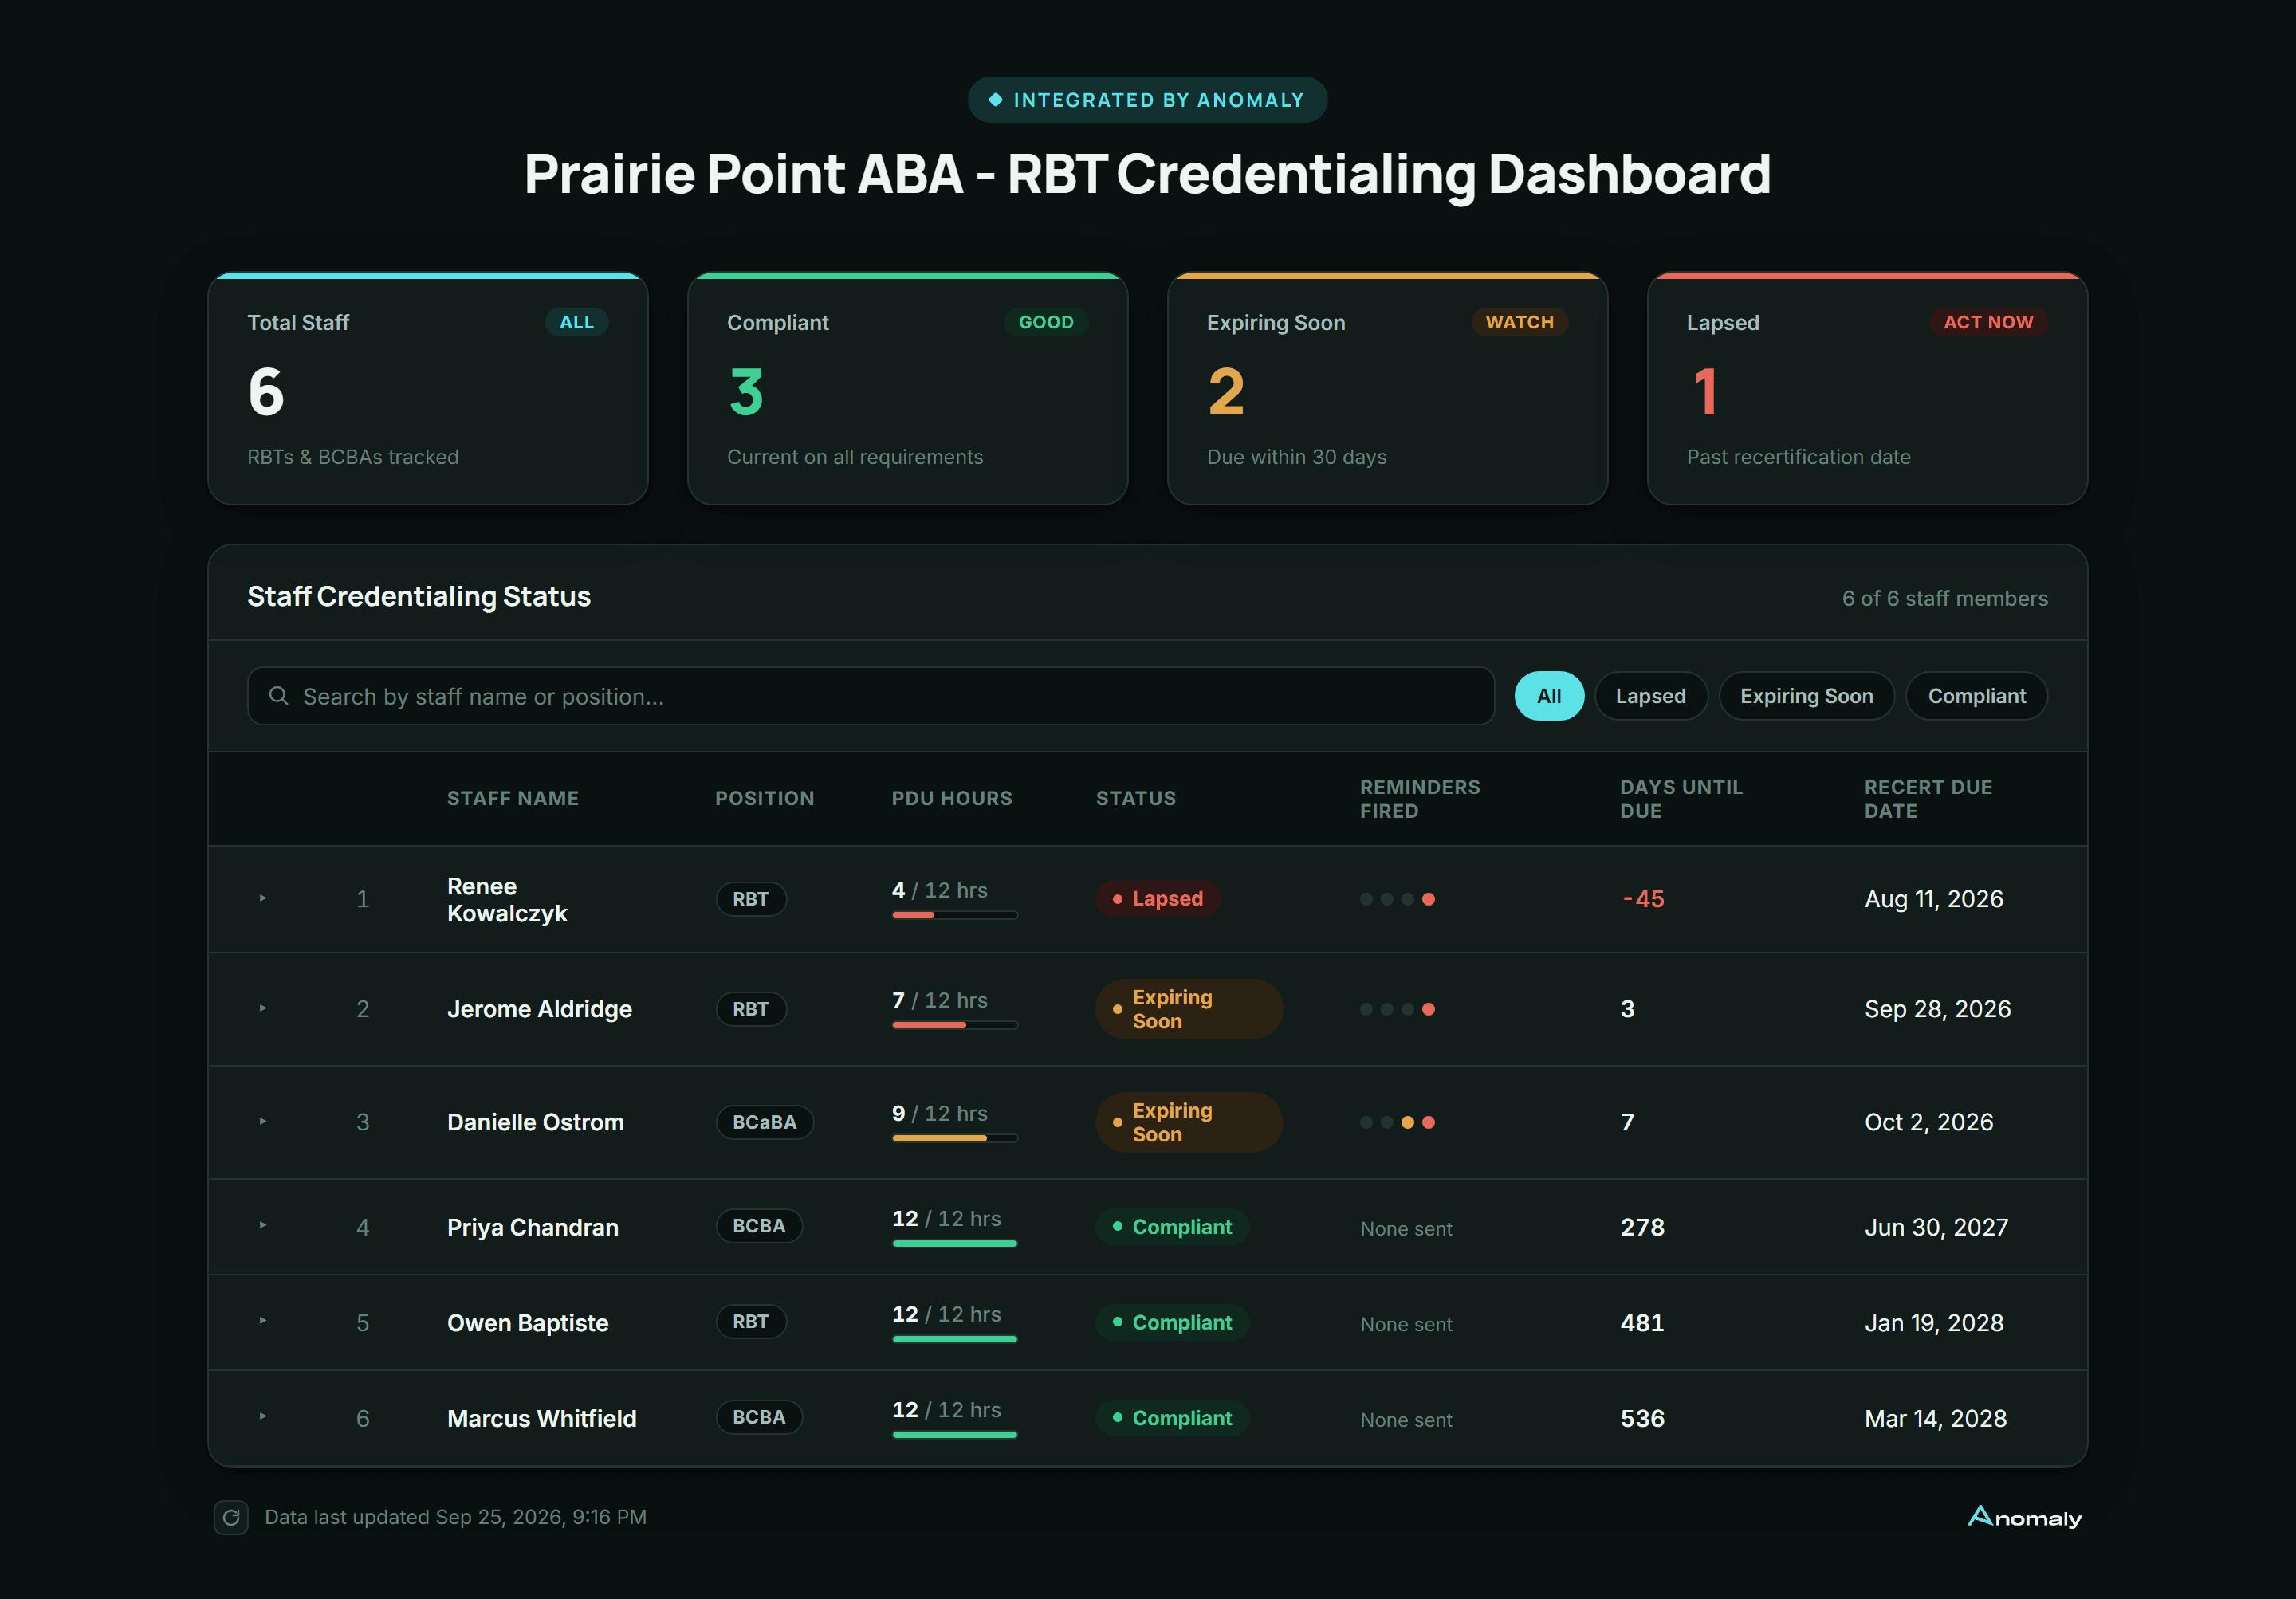This screenshot has width=2296, height=1599.
Task: Expand Danielle Ostrom's row
Action: point(263,1121)
